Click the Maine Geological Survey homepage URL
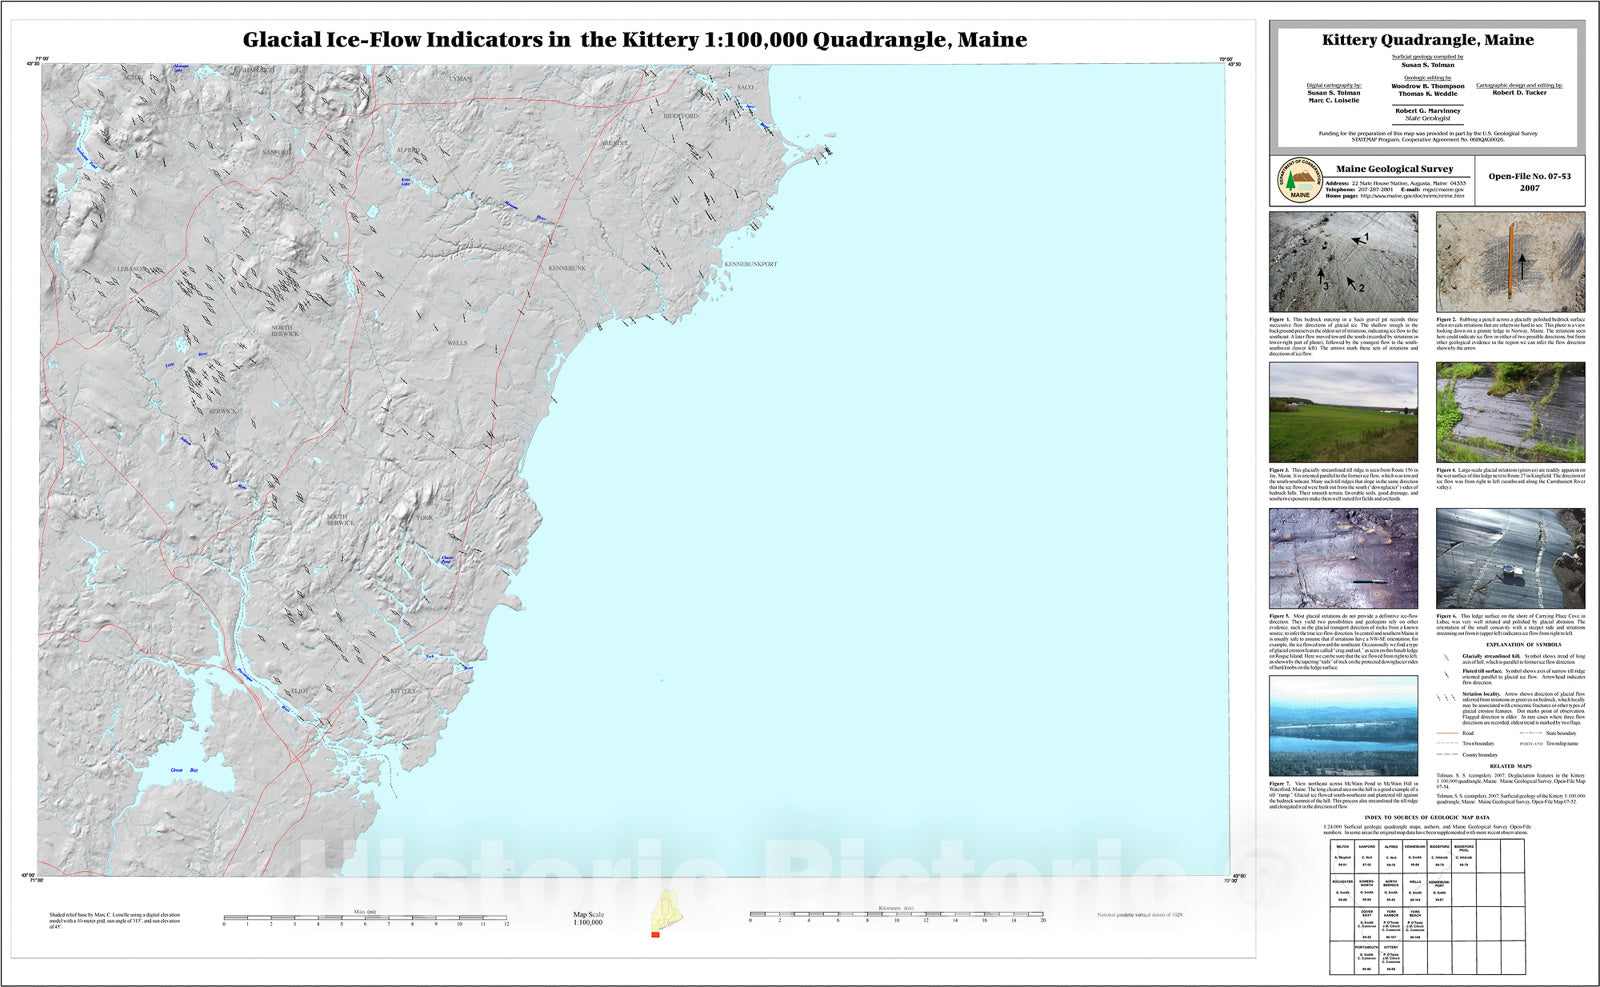Viewport: 1600px width, 987px height. tap(1412, 196)
